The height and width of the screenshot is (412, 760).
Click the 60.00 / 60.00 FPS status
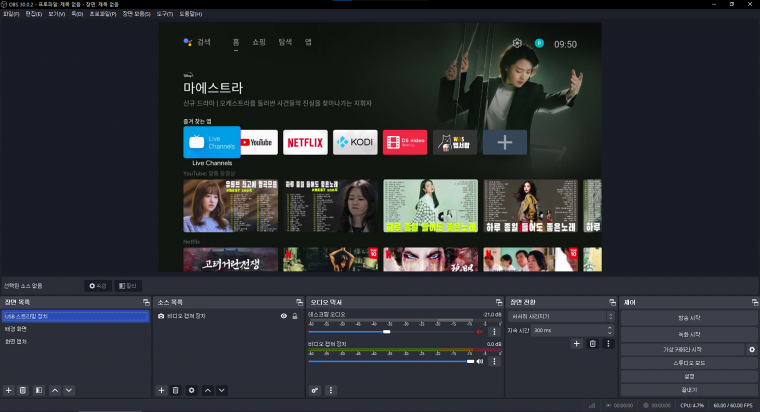point(733,405)
